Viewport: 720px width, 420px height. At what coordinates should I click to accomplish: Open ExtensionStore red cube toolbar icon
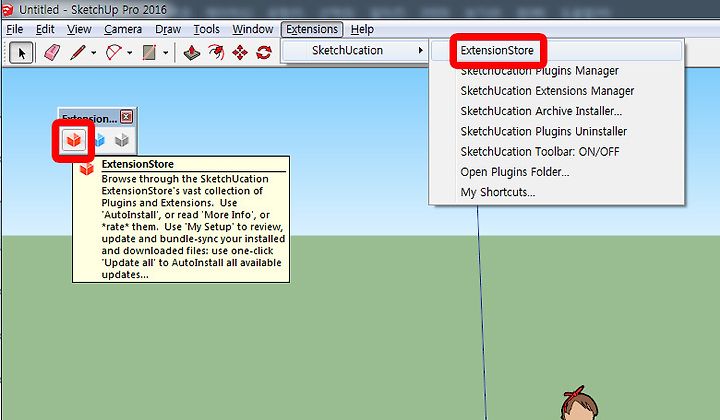(x=74, y=140)
